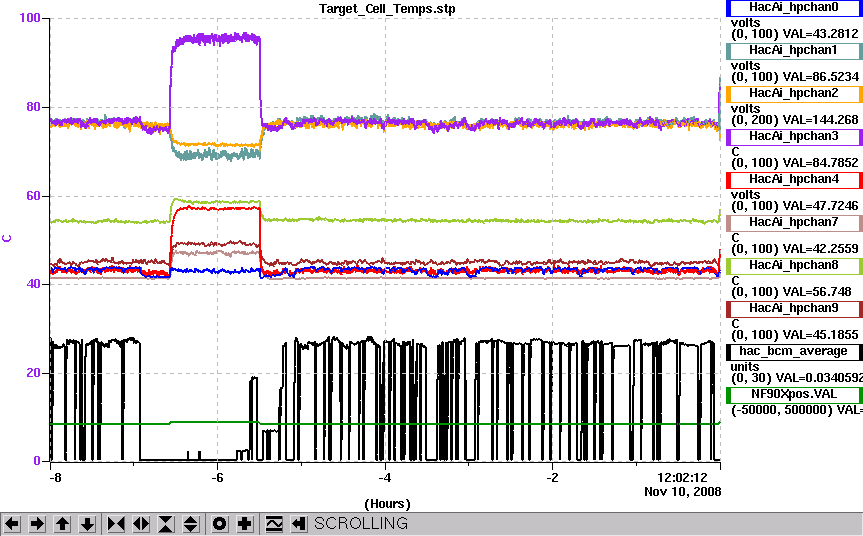
Task: Click the 60 label on the y-axis
Action: pos(33,196)
